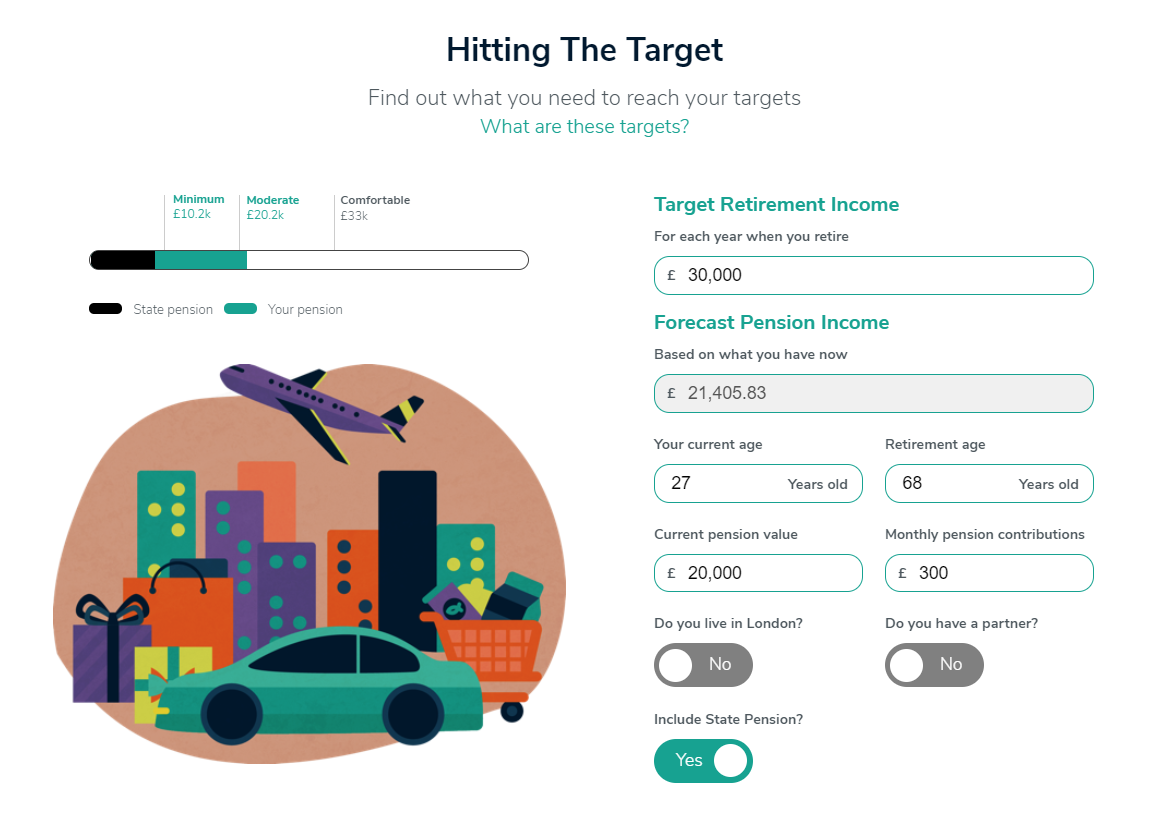Click the pension progress bar
The image size is (1168, 820).
[310, 259]
